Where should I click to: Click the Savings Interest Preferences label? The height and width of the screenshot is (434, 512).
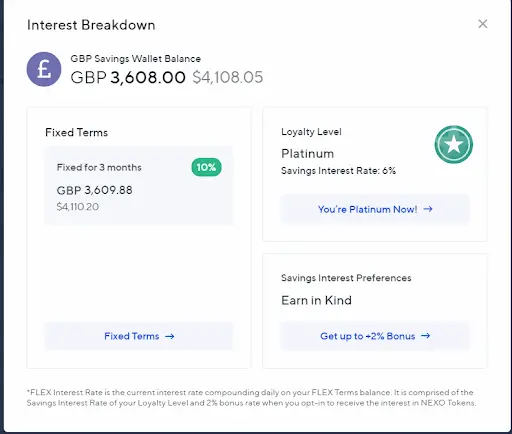tap(346, 278)
